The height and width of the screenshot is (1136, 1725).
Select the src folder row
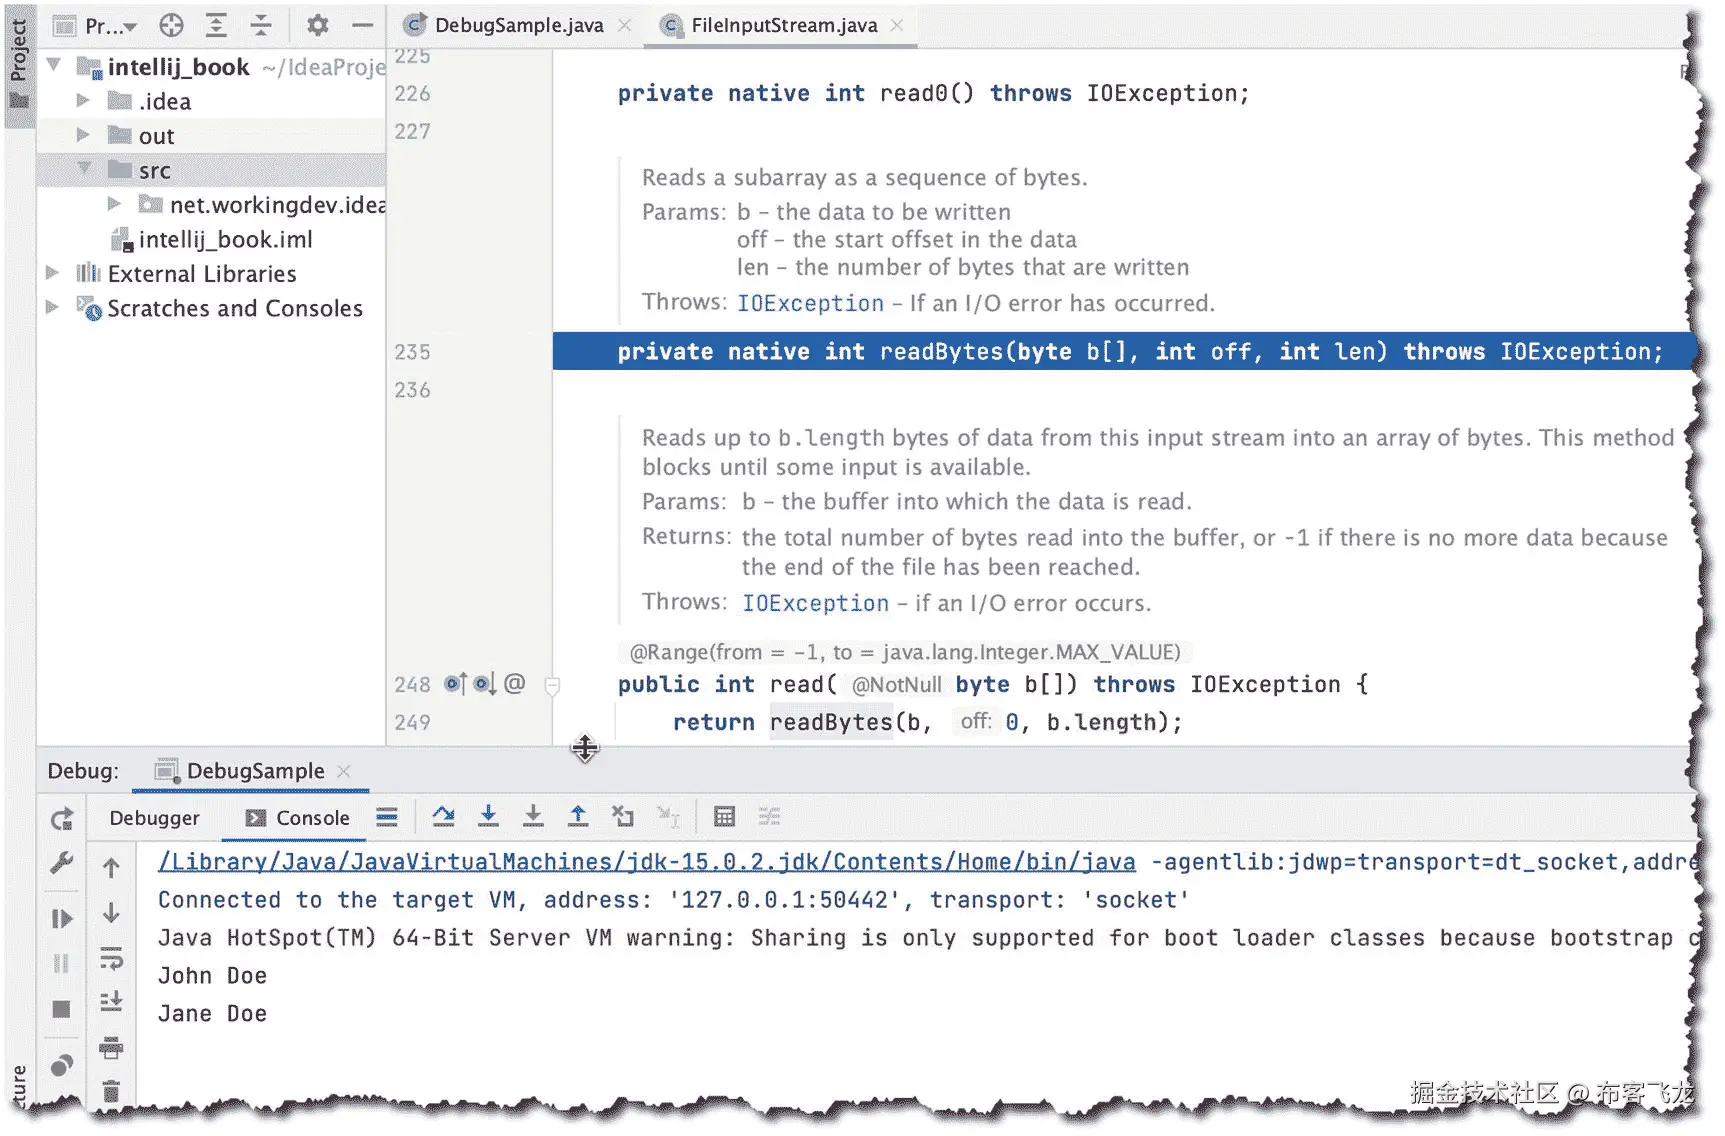tap(211, 170)
